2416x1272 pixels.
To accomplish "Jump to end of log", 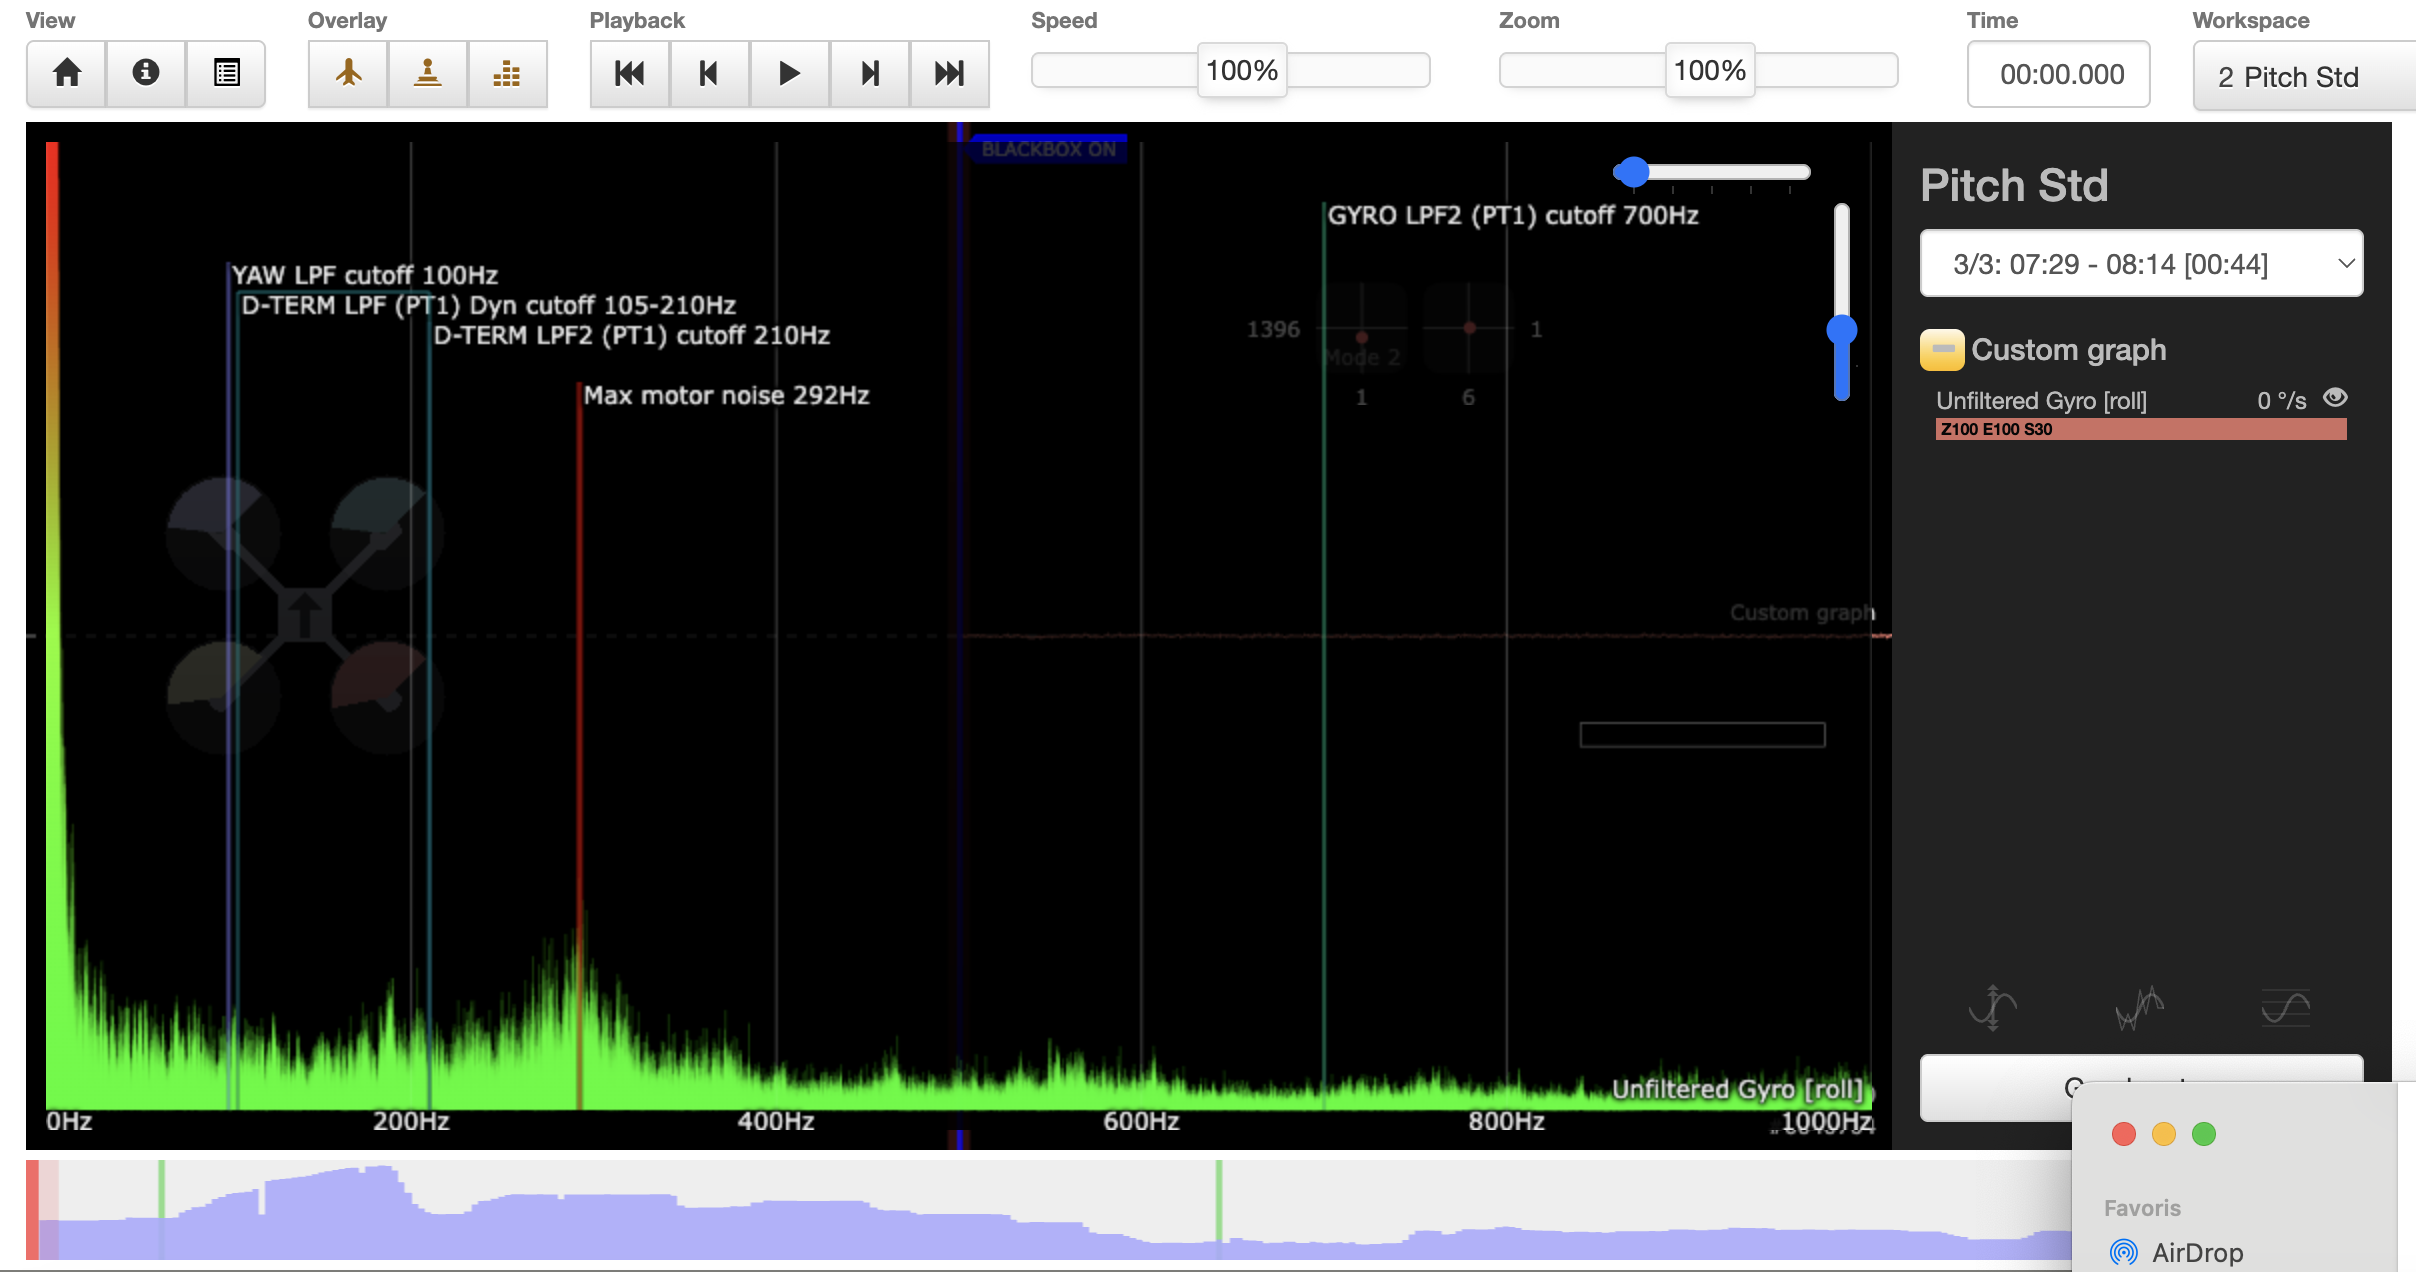I will (949, 73).
